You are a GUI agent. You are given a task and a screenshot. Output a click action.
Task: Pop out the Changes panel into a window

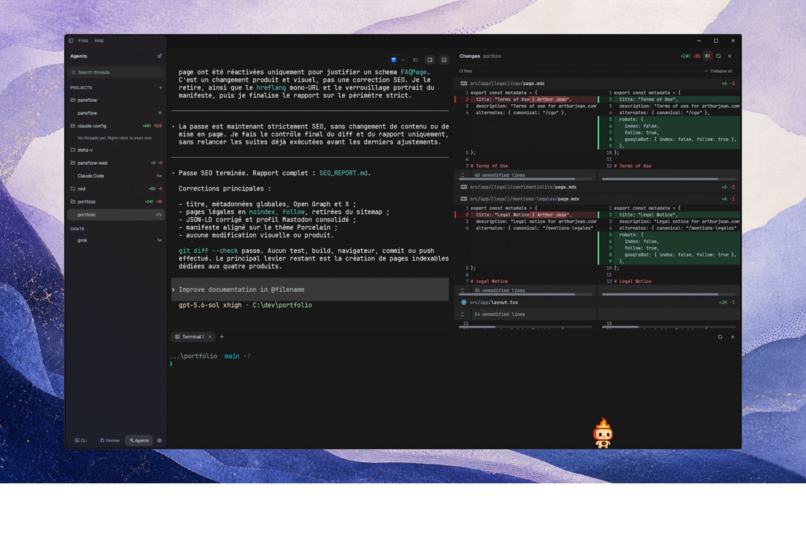719,56
